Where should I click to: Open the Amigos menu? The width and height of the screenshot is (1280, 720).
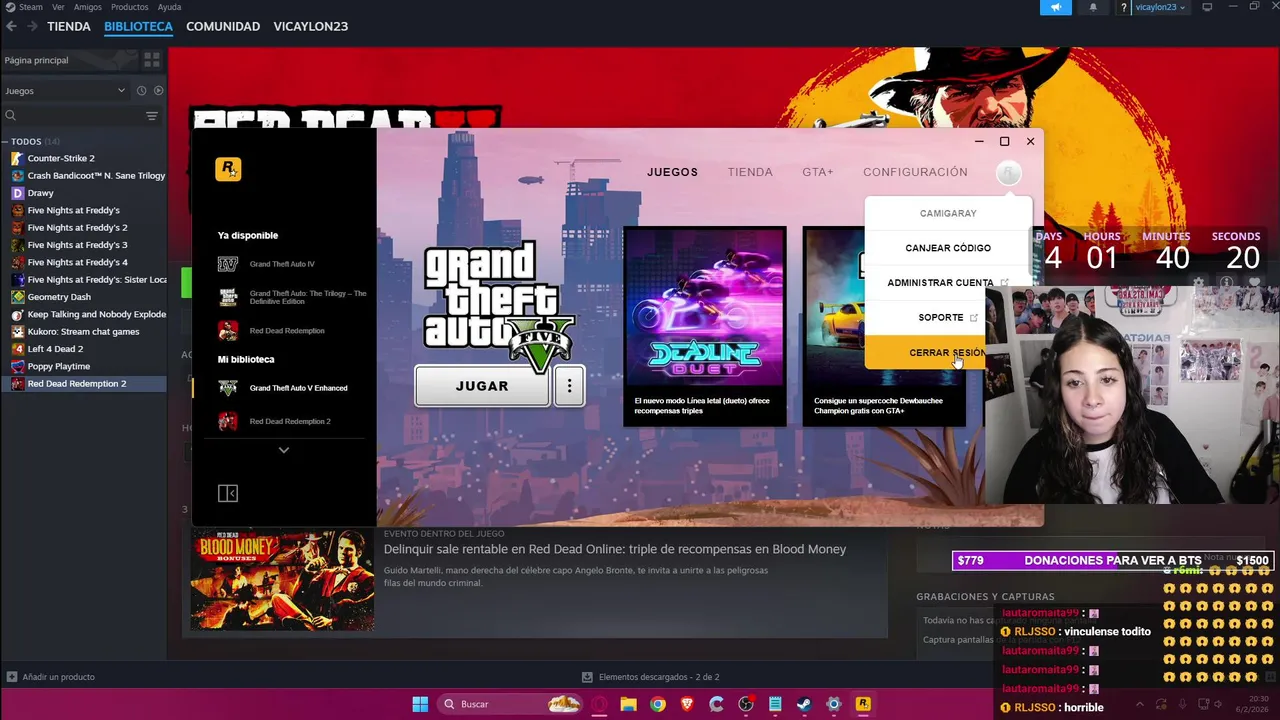88,7
